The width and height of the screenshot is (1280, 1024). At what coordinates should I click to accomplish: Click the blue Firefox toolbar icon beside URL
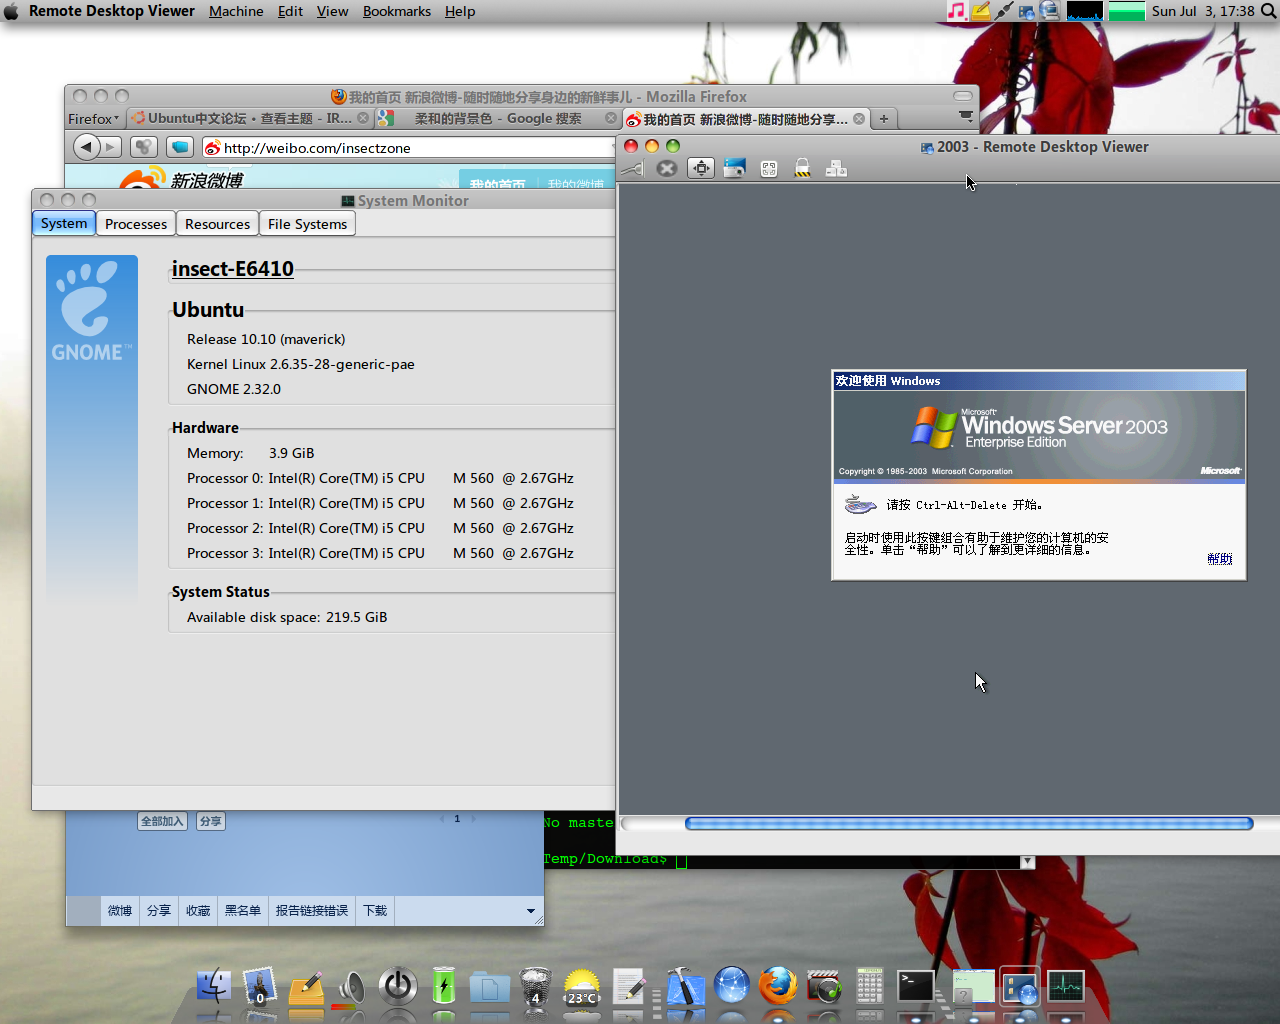tap(180, 147)
